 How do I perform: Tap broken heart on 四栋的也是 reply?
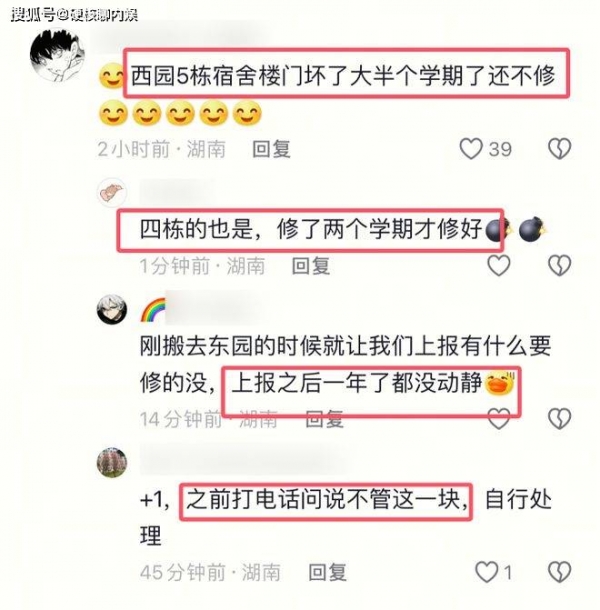pos(560,266)
